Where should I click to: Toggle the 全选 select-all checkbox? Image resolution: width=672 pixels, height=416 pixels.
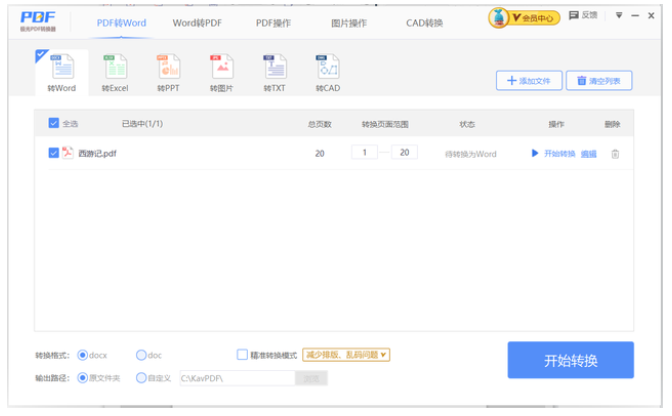pos(54,124)
